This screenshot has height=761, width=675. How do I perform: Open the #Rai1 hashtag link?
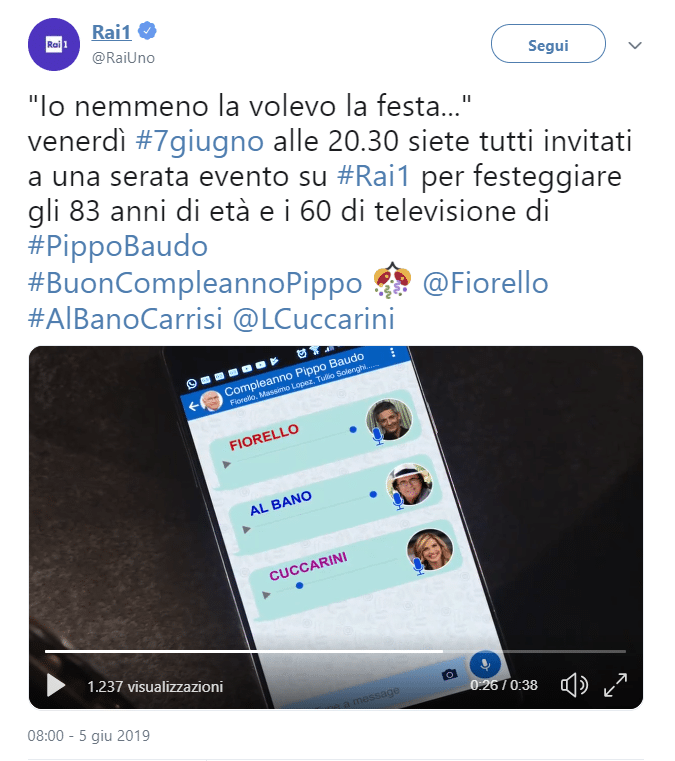pyautogui.click(x=374, y=176)
